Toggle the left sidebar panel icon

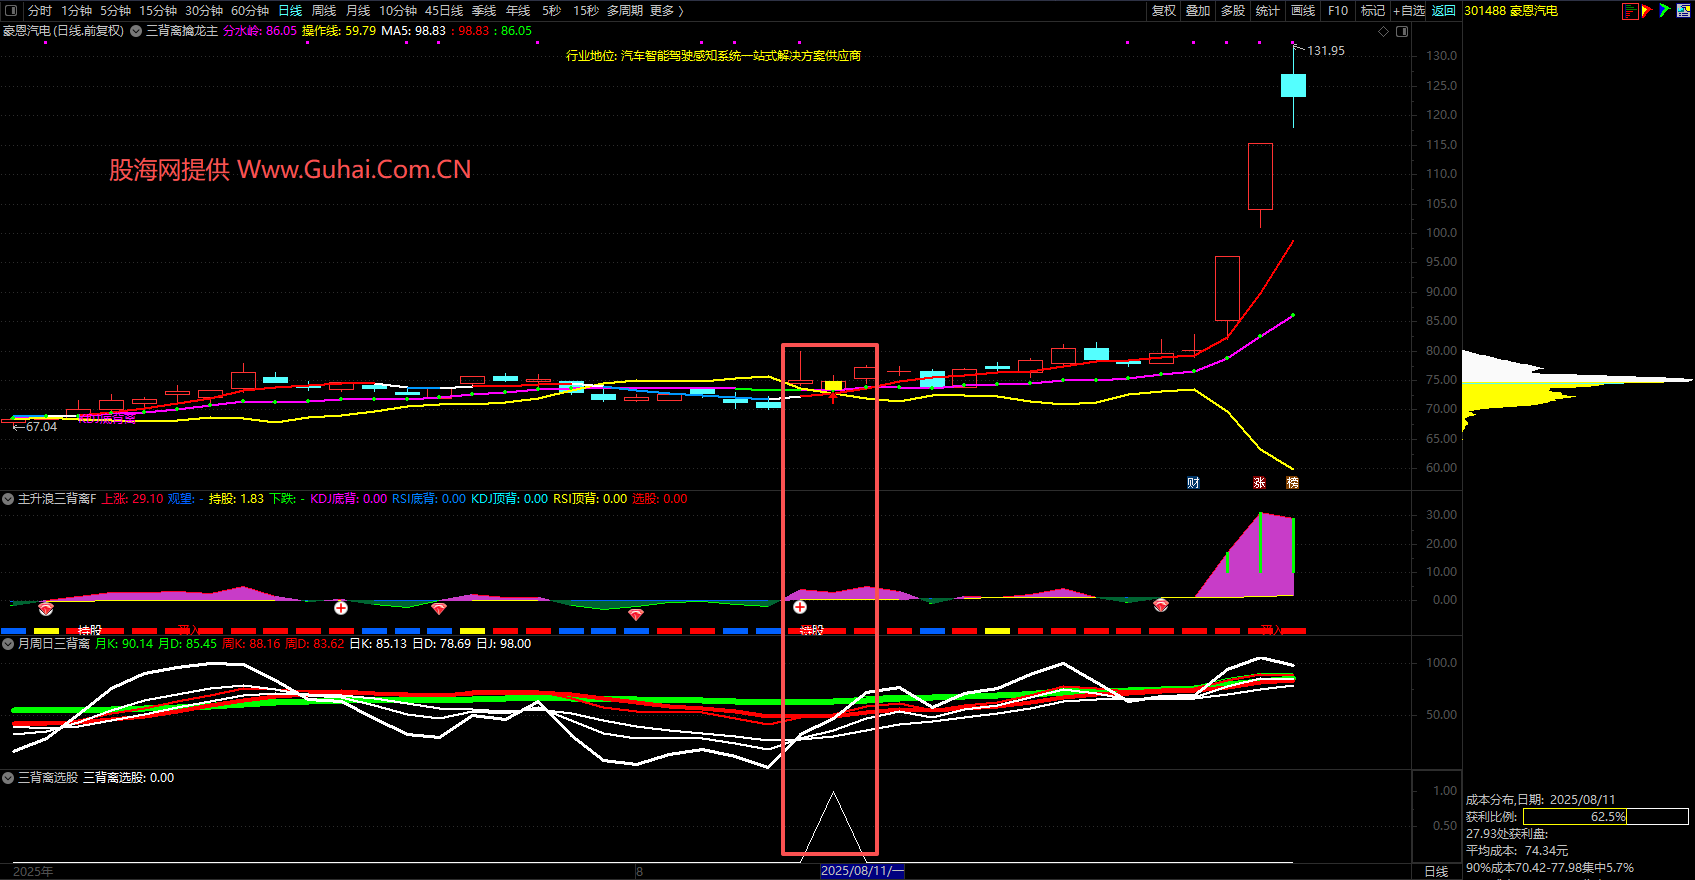coord(11,11)
